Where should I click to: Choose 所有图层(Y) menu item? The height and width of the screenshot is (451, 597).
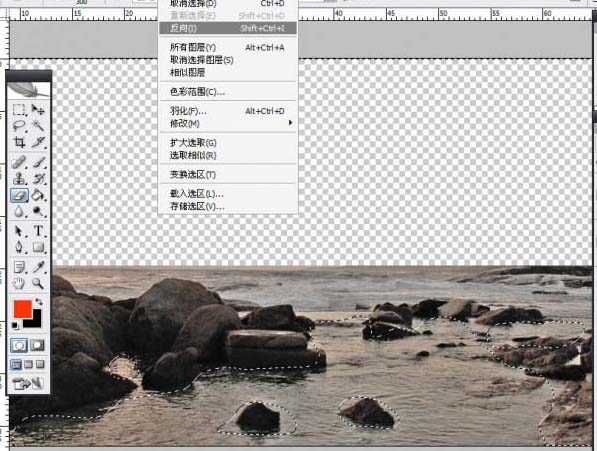click(x=228, y=48)
